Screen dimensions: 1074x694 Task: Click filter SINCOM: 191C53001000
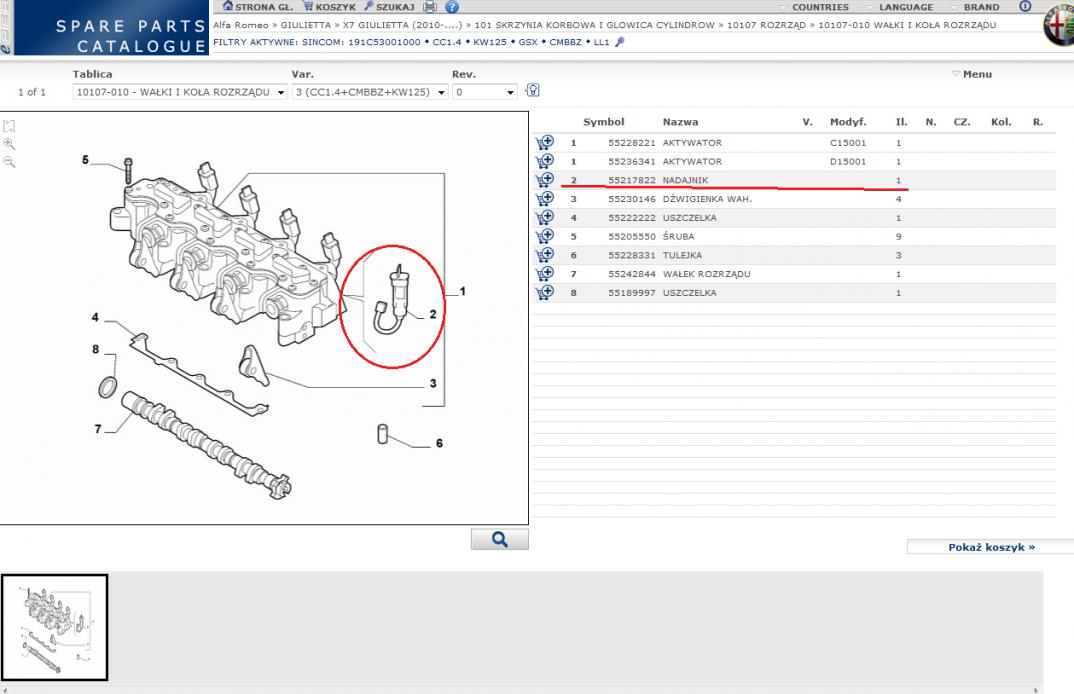[361, 42]
